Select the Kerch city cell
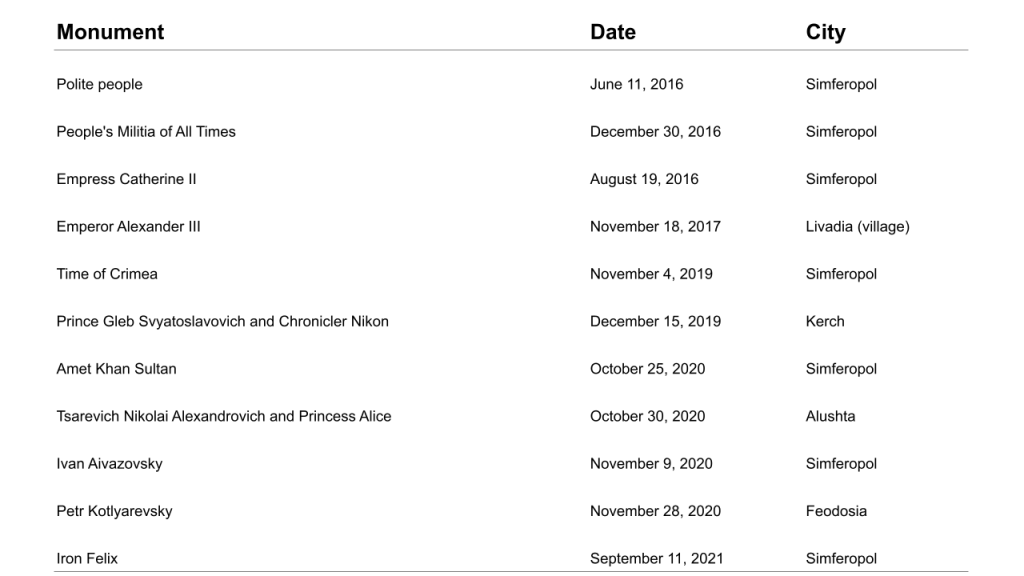1024x576 pixels. pos(825,321)
